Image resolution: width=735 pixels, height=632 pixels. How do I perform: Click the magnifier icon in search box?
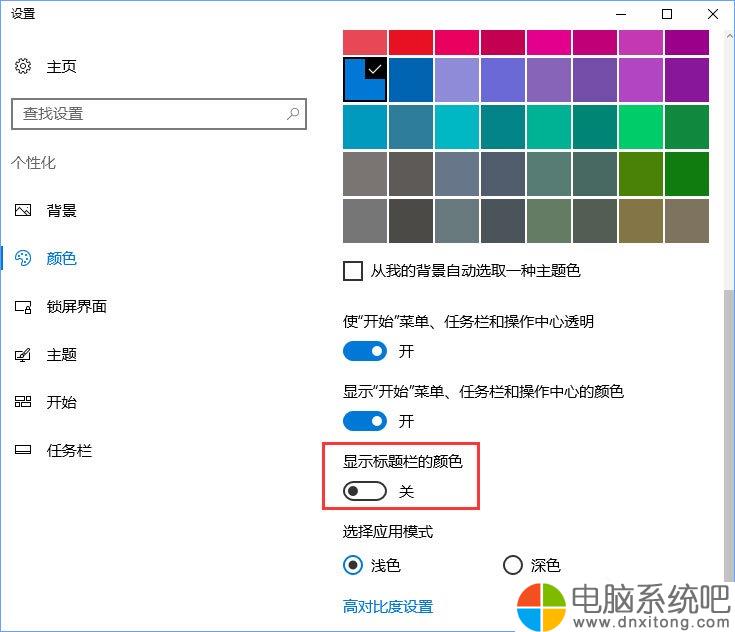click(x=293, y=113)
